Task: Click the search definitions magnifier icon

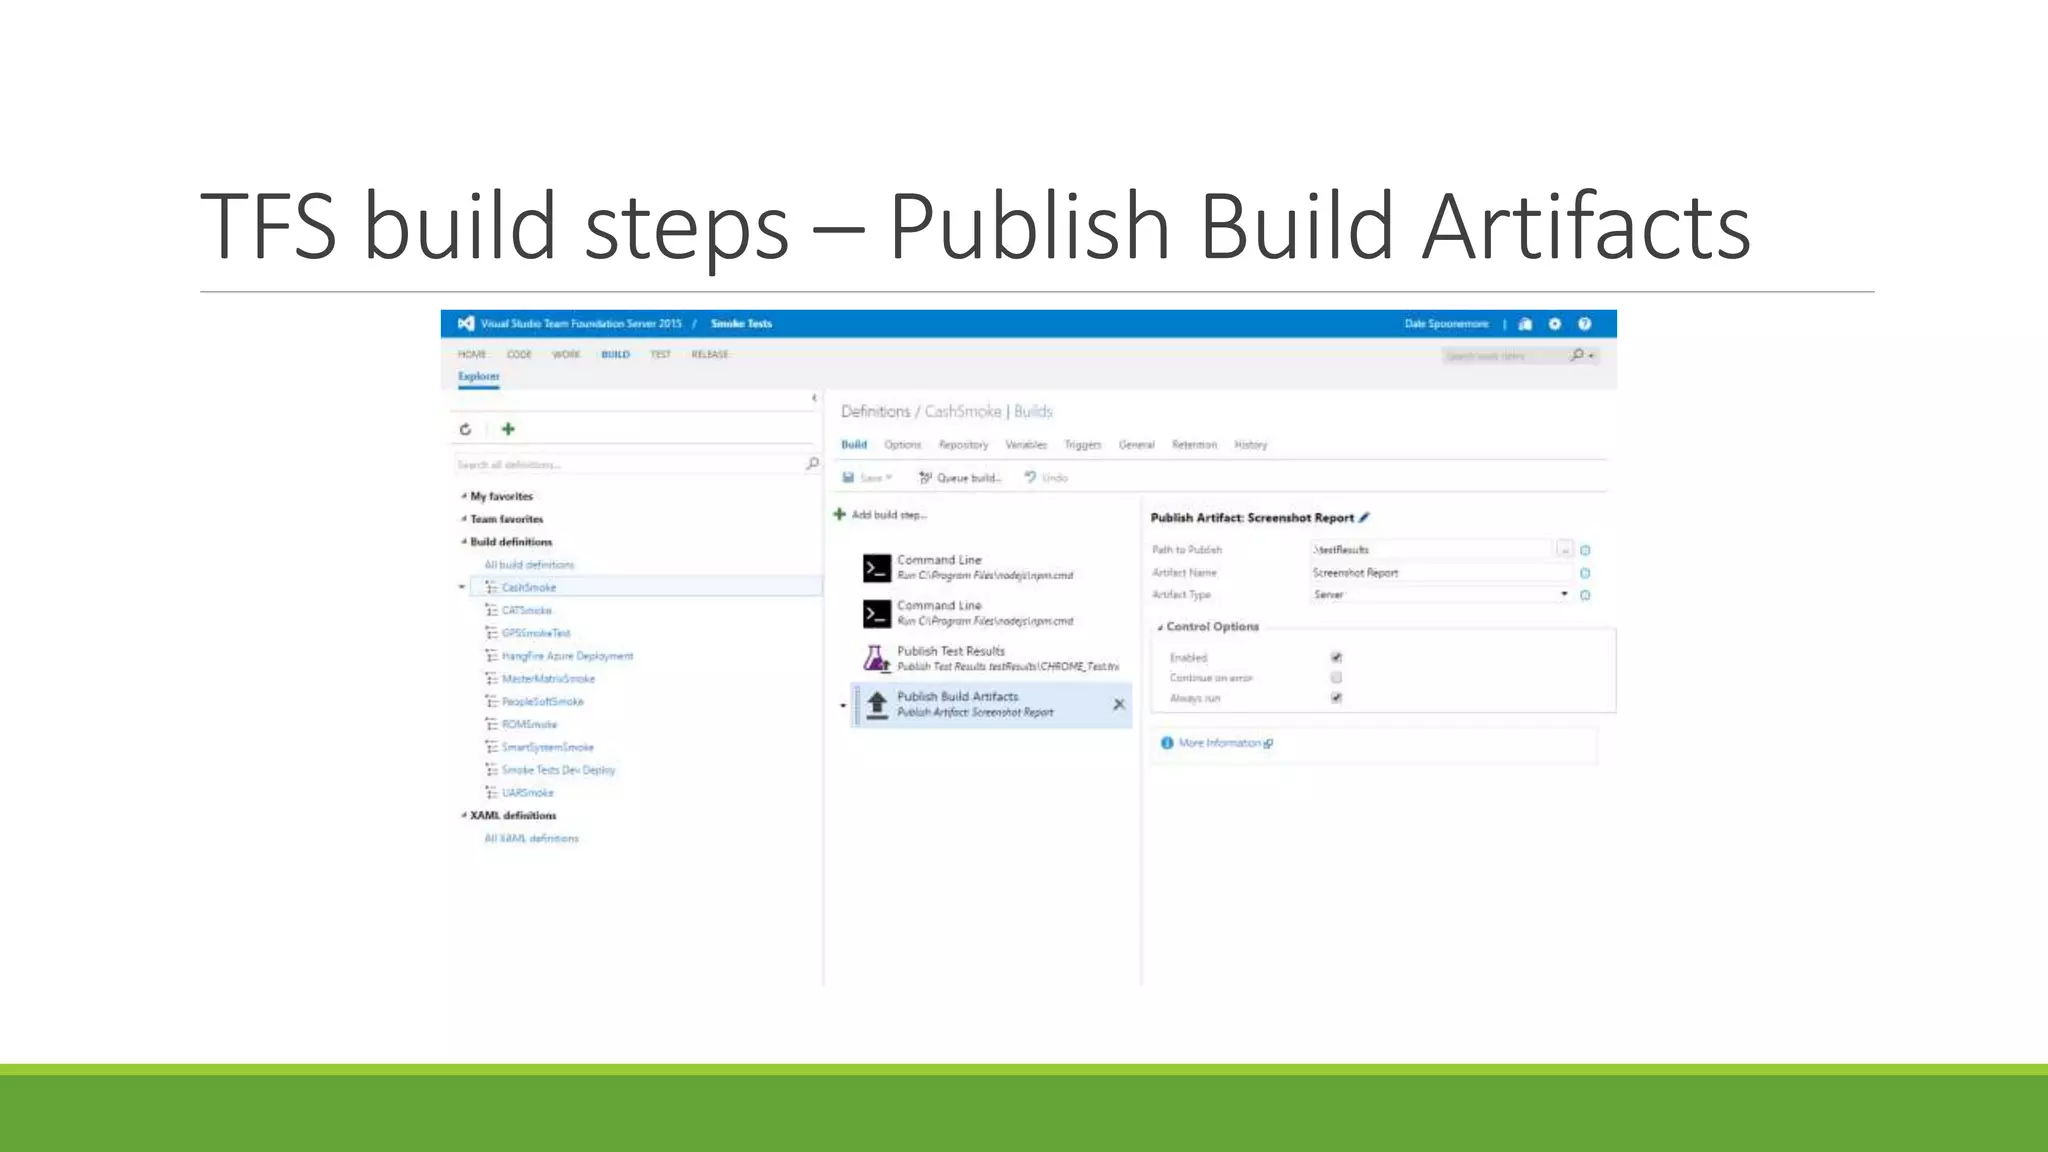Action: point(812,464)
